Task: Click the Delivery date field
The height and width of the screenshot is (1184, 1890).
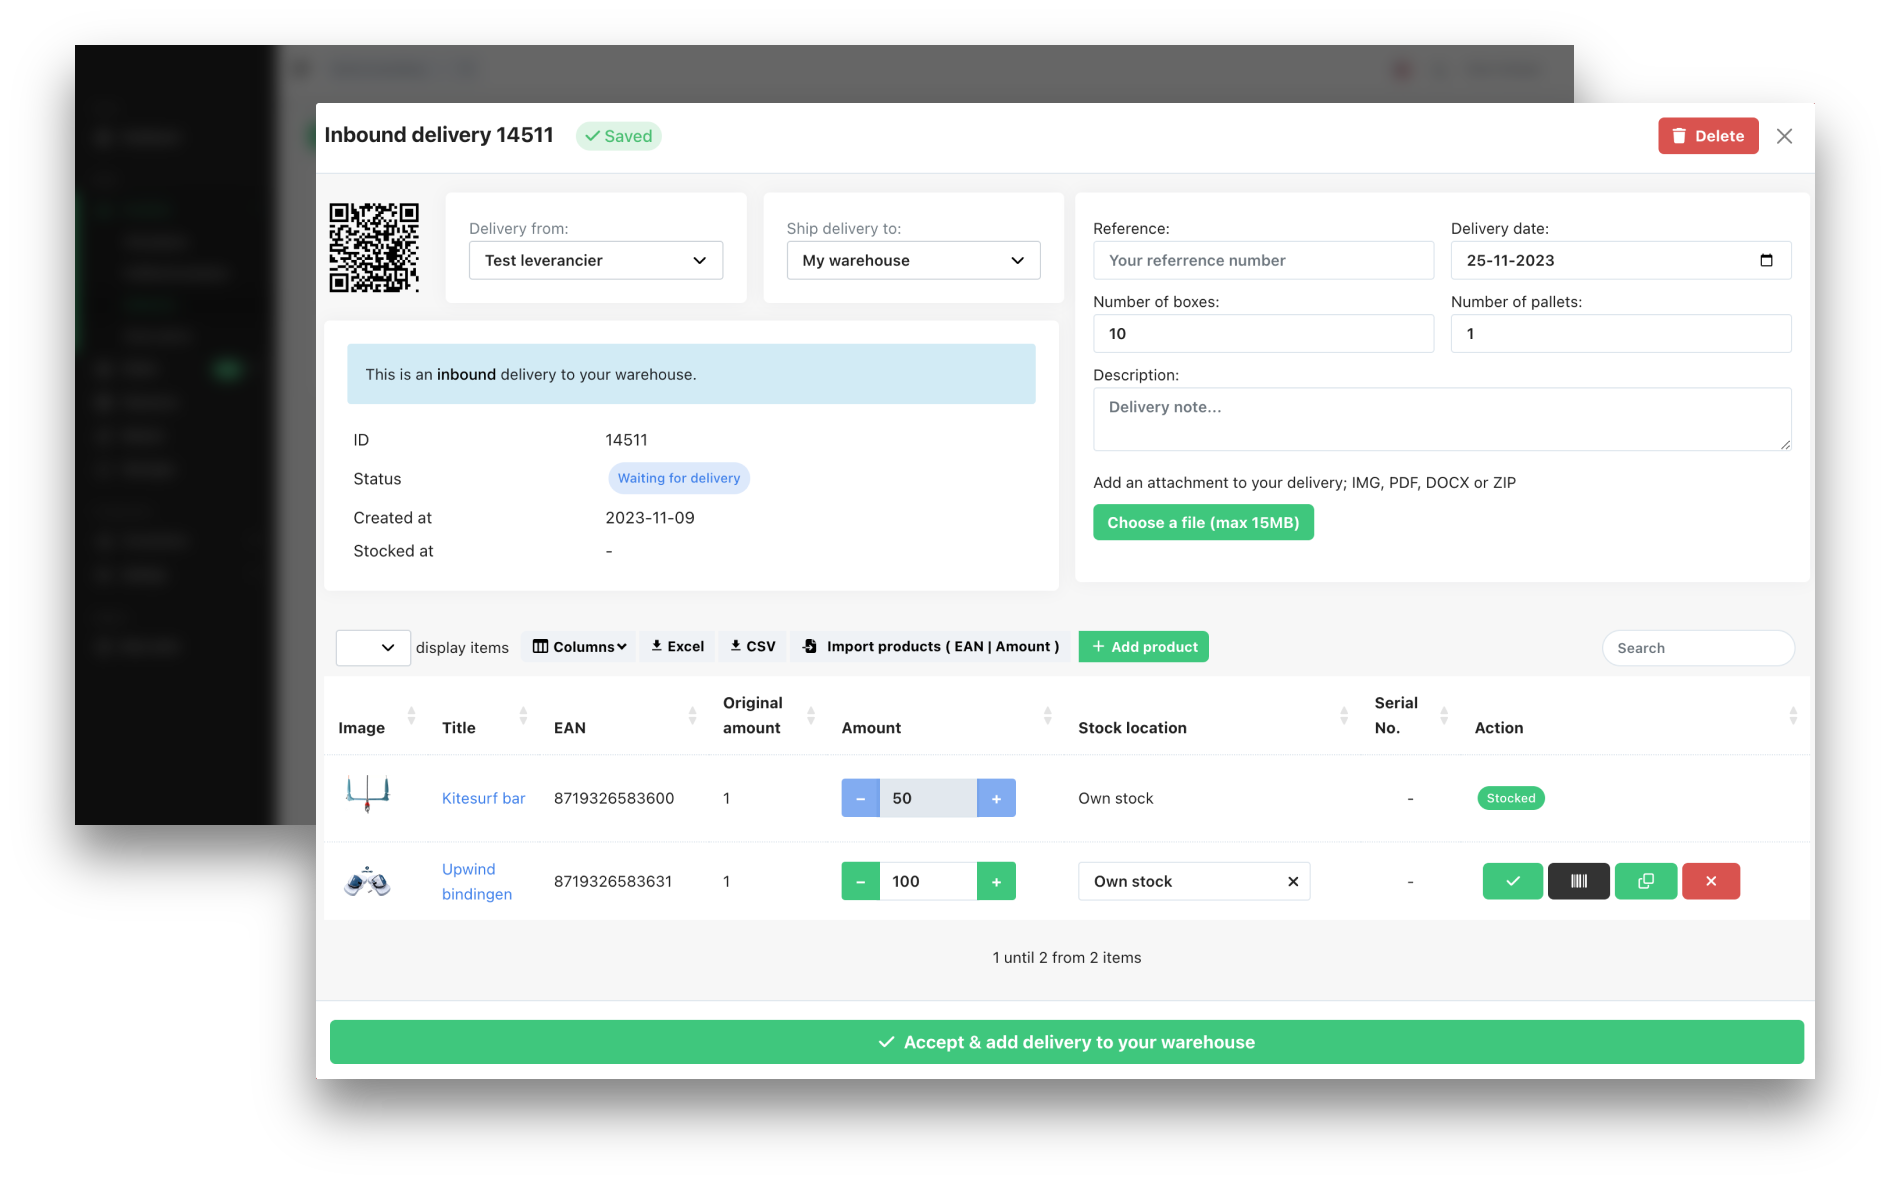Action: (1620, 260)
